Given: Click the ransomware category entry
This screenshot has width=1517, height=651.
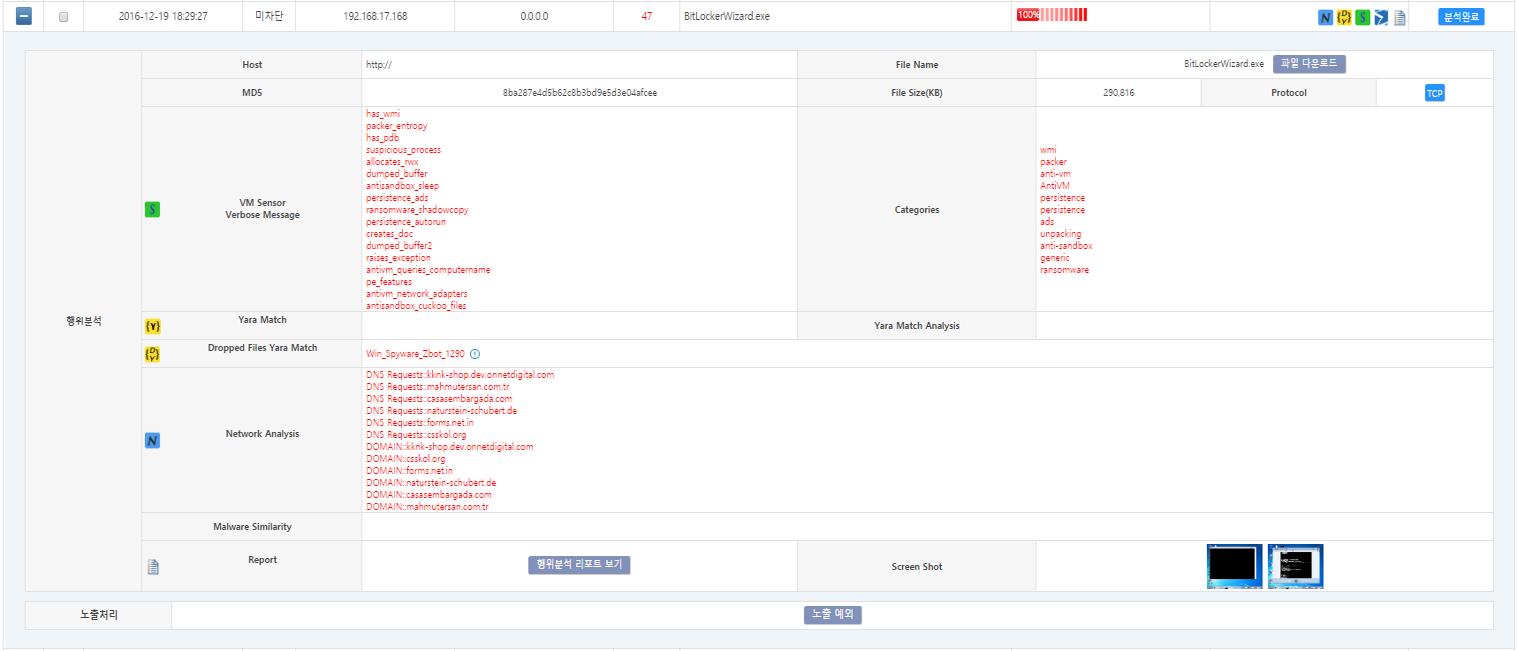Looking at the screenshot, I should tap(1064, 270).
